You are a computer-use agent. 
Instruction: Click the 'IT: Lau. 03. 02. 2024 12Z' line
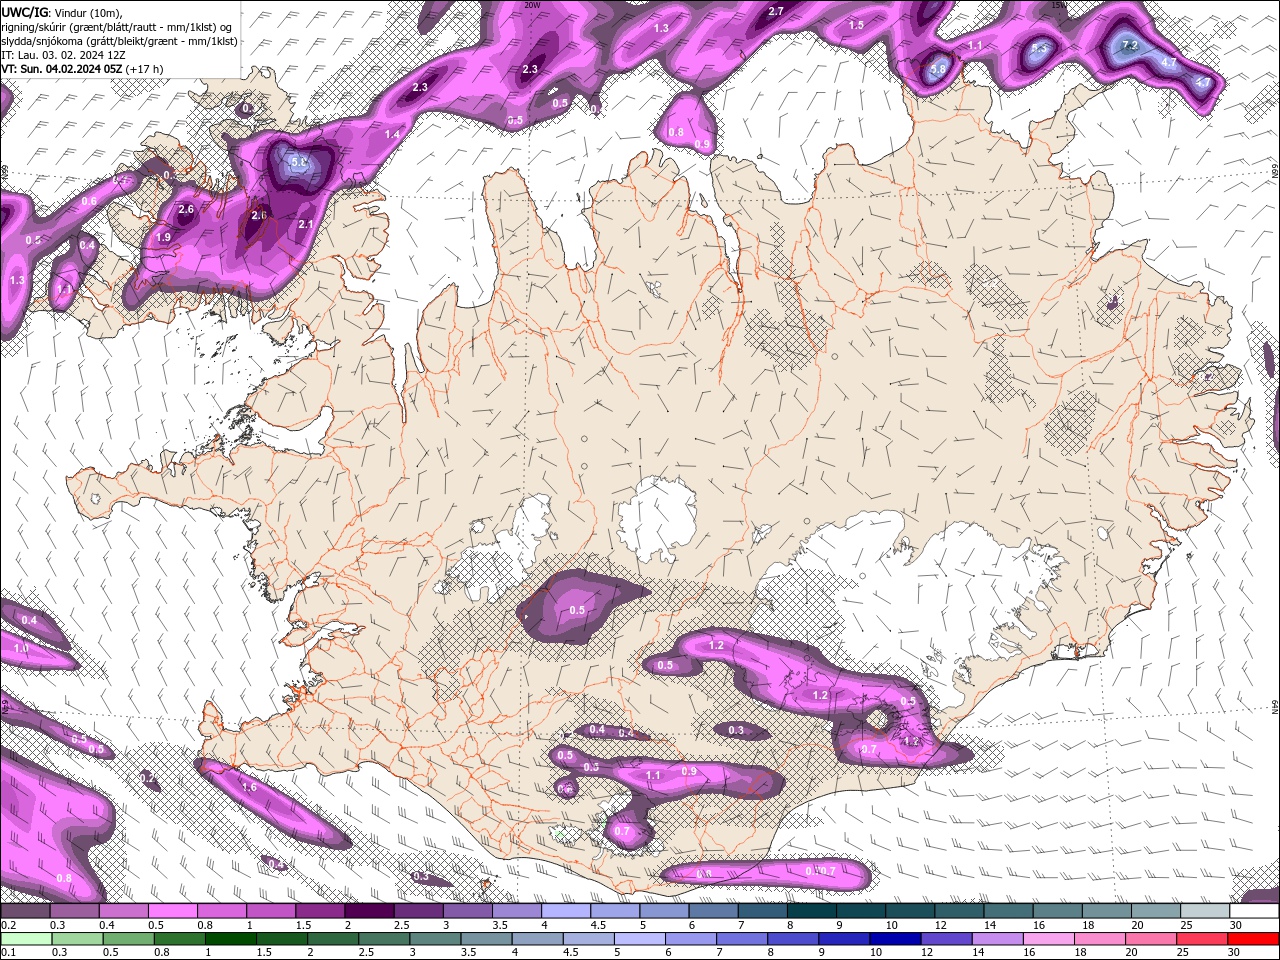tap(63, 55)
